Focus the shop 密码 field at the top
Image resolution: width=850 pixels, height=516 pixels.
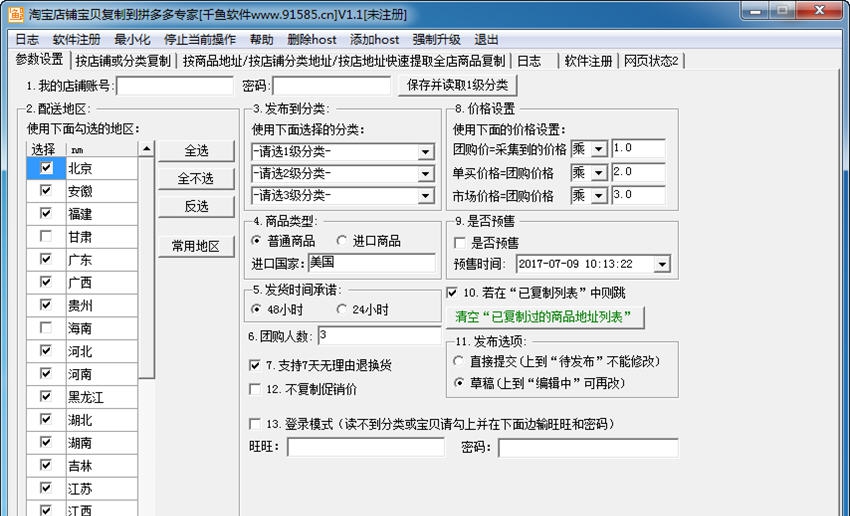point(331,86)
